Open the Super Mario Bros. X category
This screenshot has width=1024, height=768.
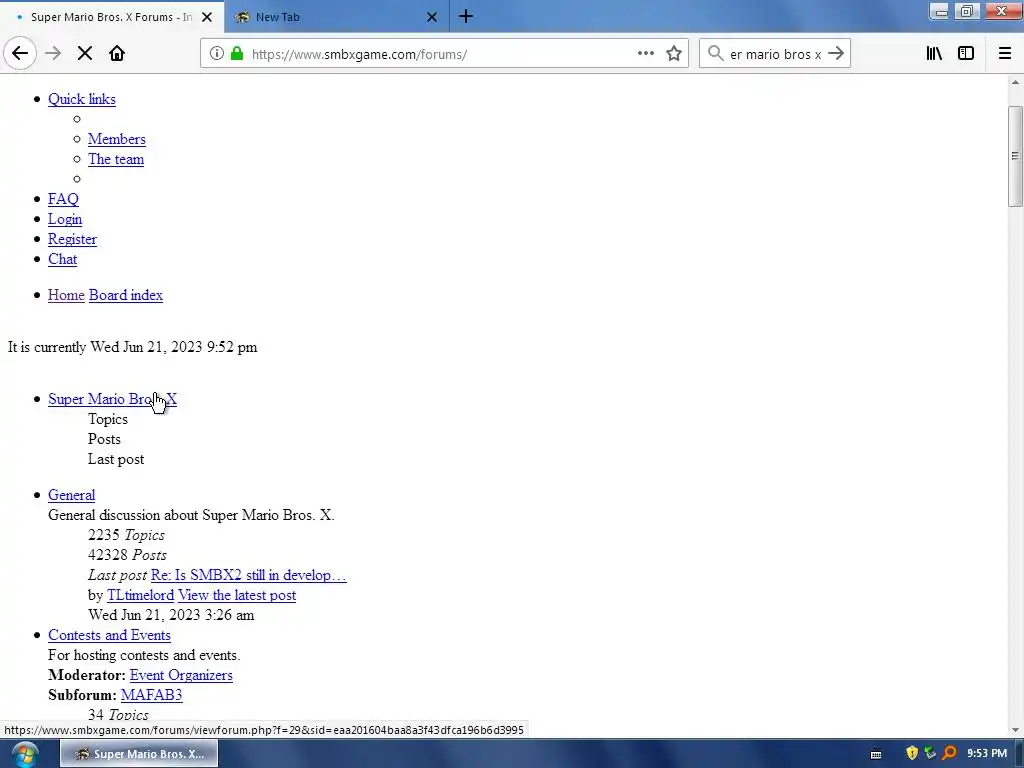pyautogui.click(x=112, y=399)
